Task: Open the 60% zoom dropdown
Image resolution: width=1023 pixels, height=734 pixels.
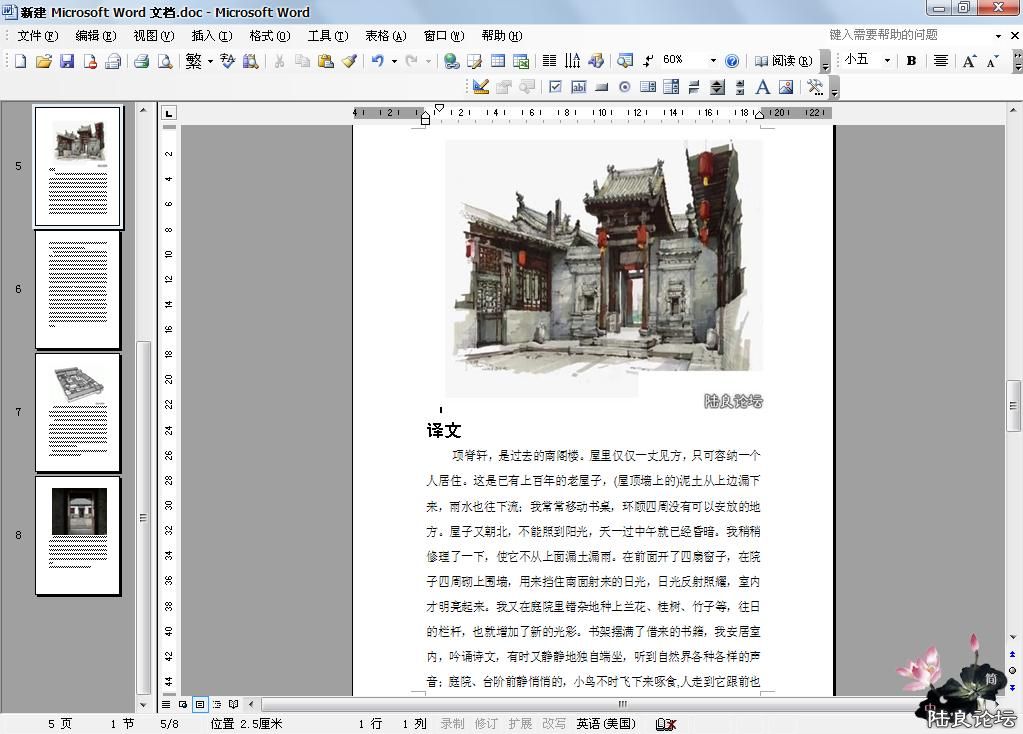Action: [x=713, y=61]
